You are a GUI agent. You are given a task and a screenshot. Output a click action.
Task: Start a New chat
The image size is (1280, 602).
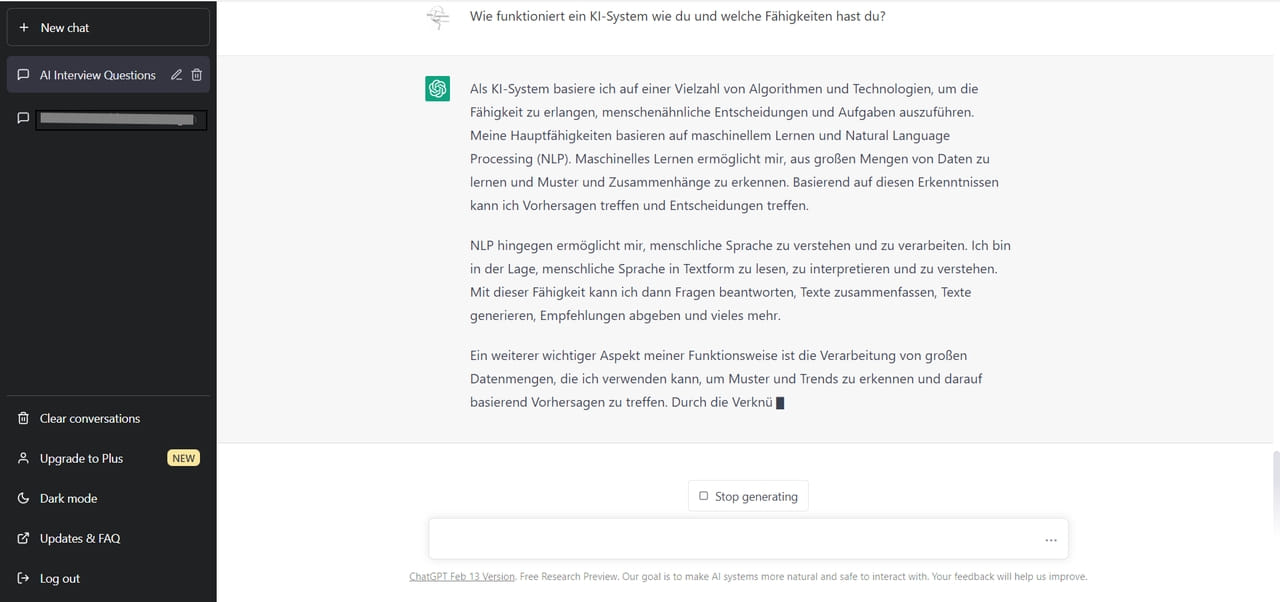tap(108, 28)
